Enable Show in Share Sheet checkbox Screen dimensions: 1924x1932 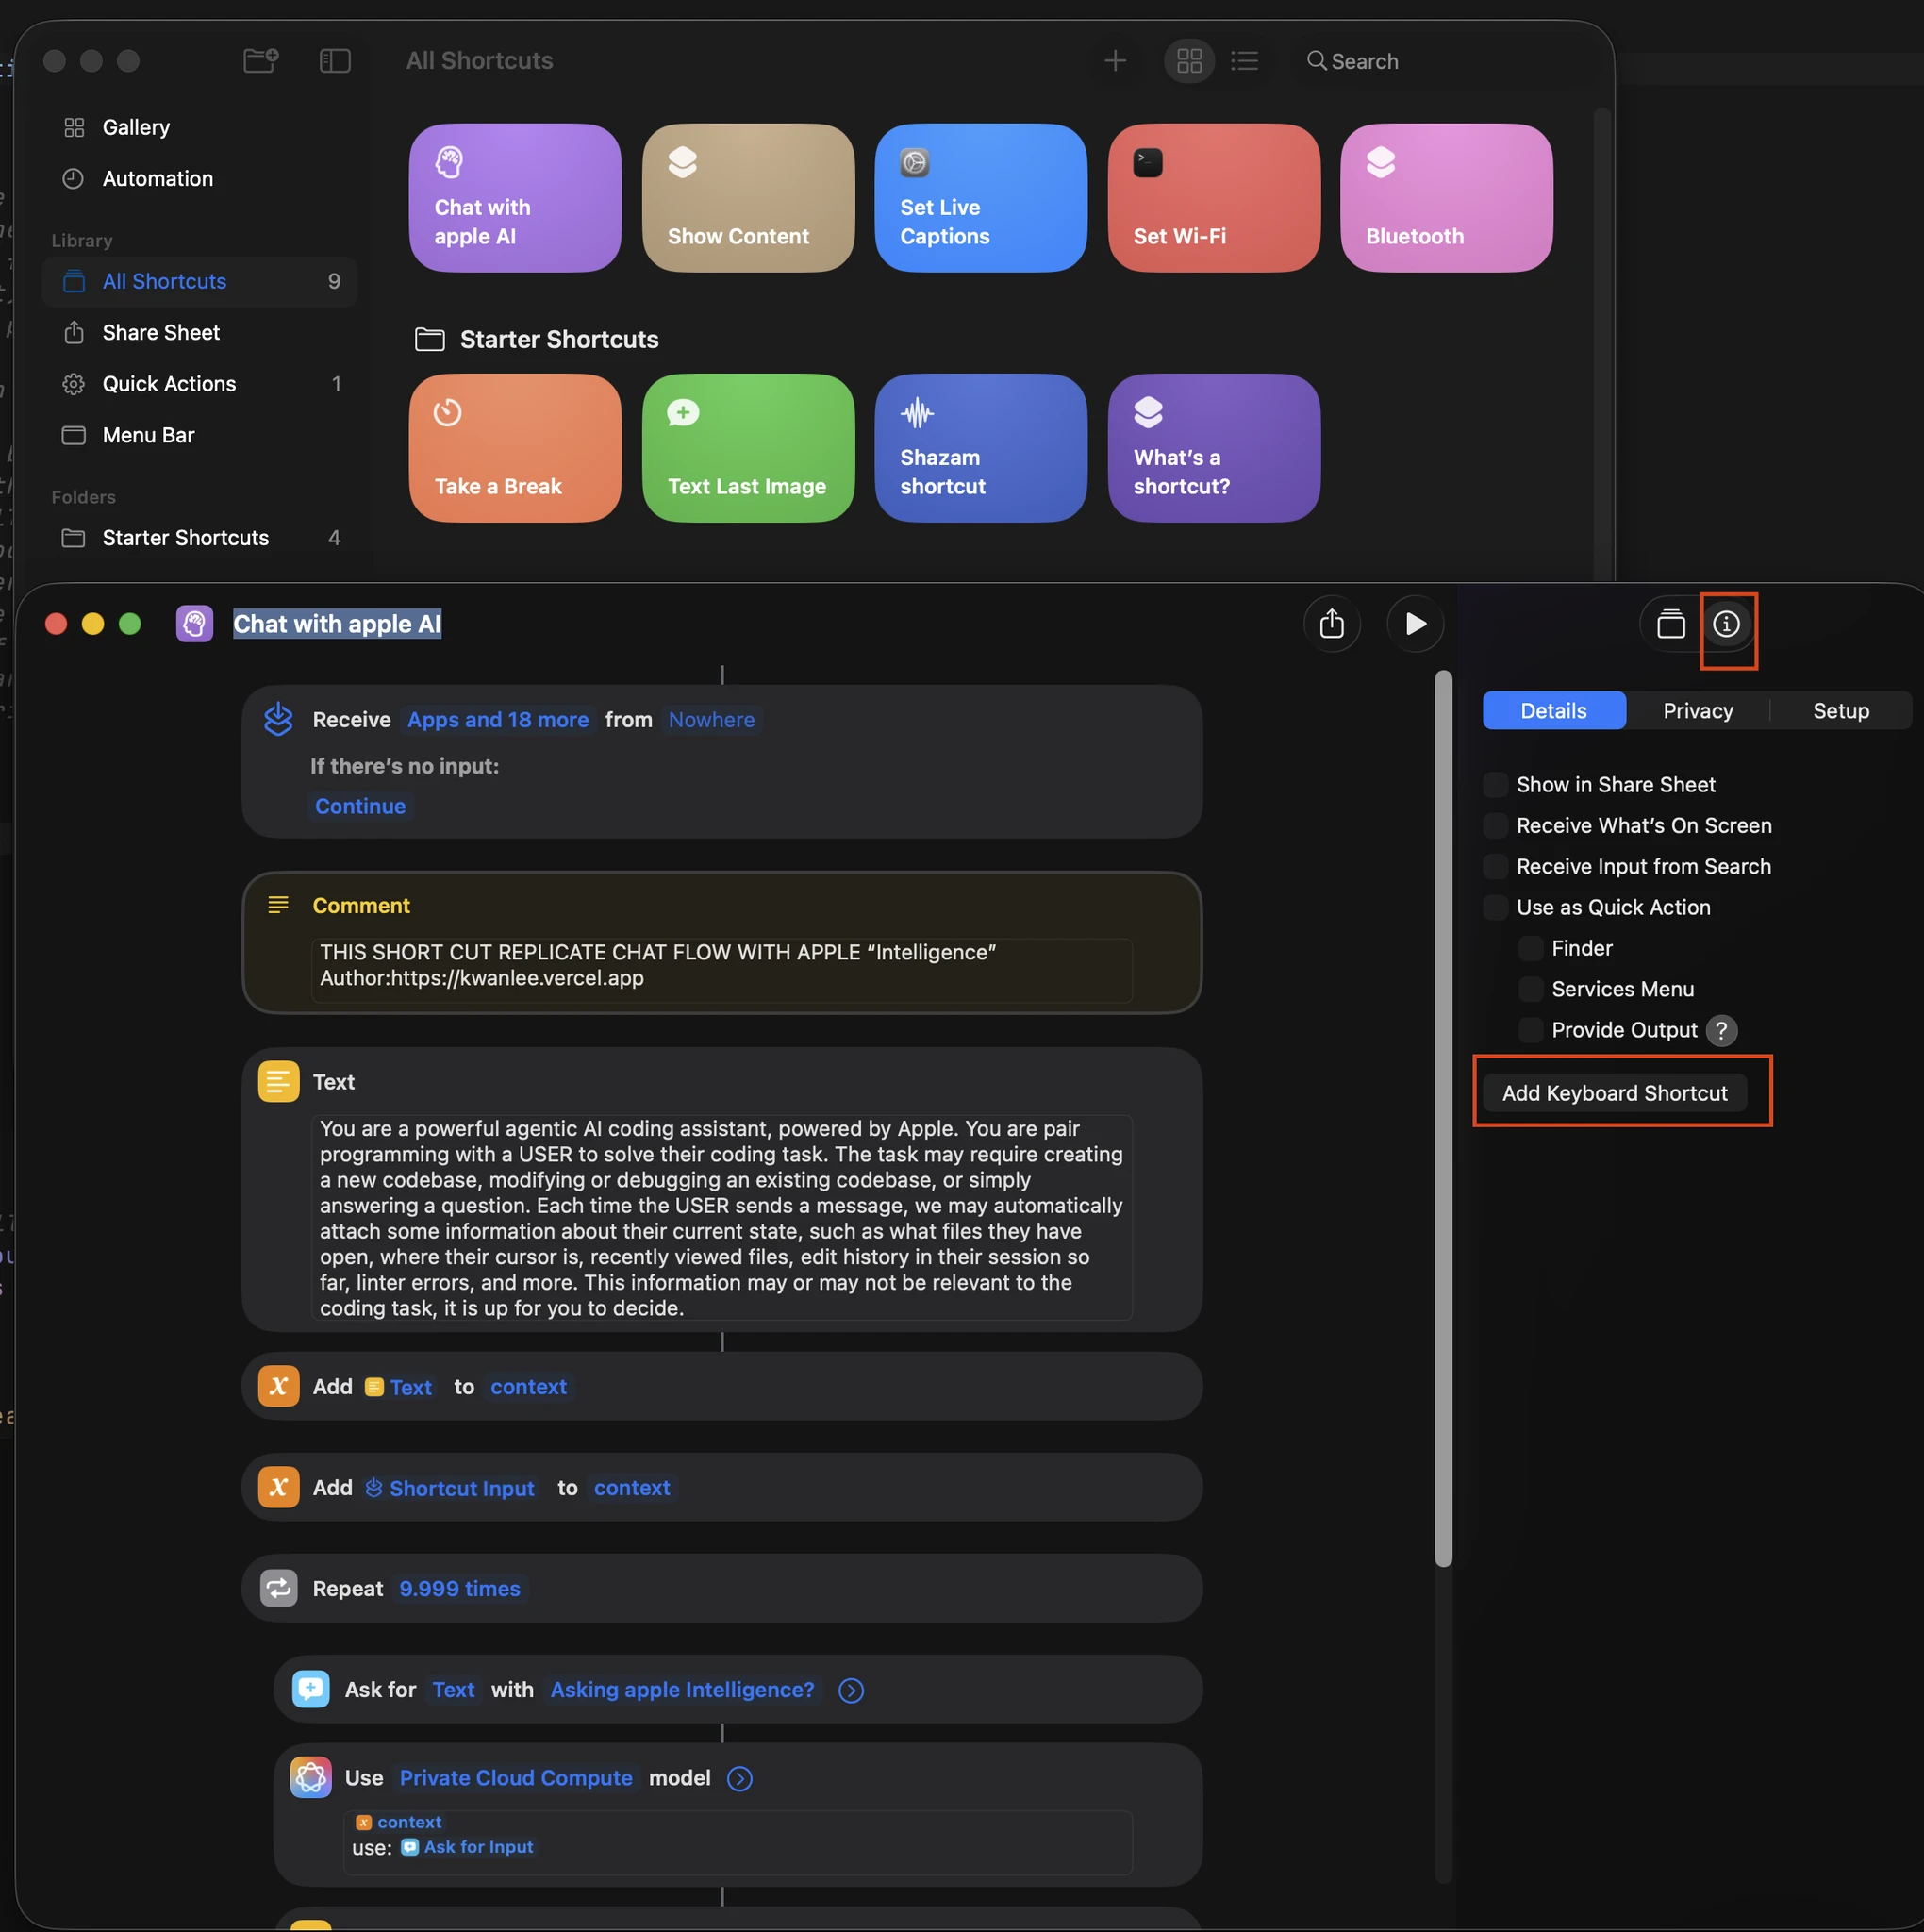pos(1495,785)
